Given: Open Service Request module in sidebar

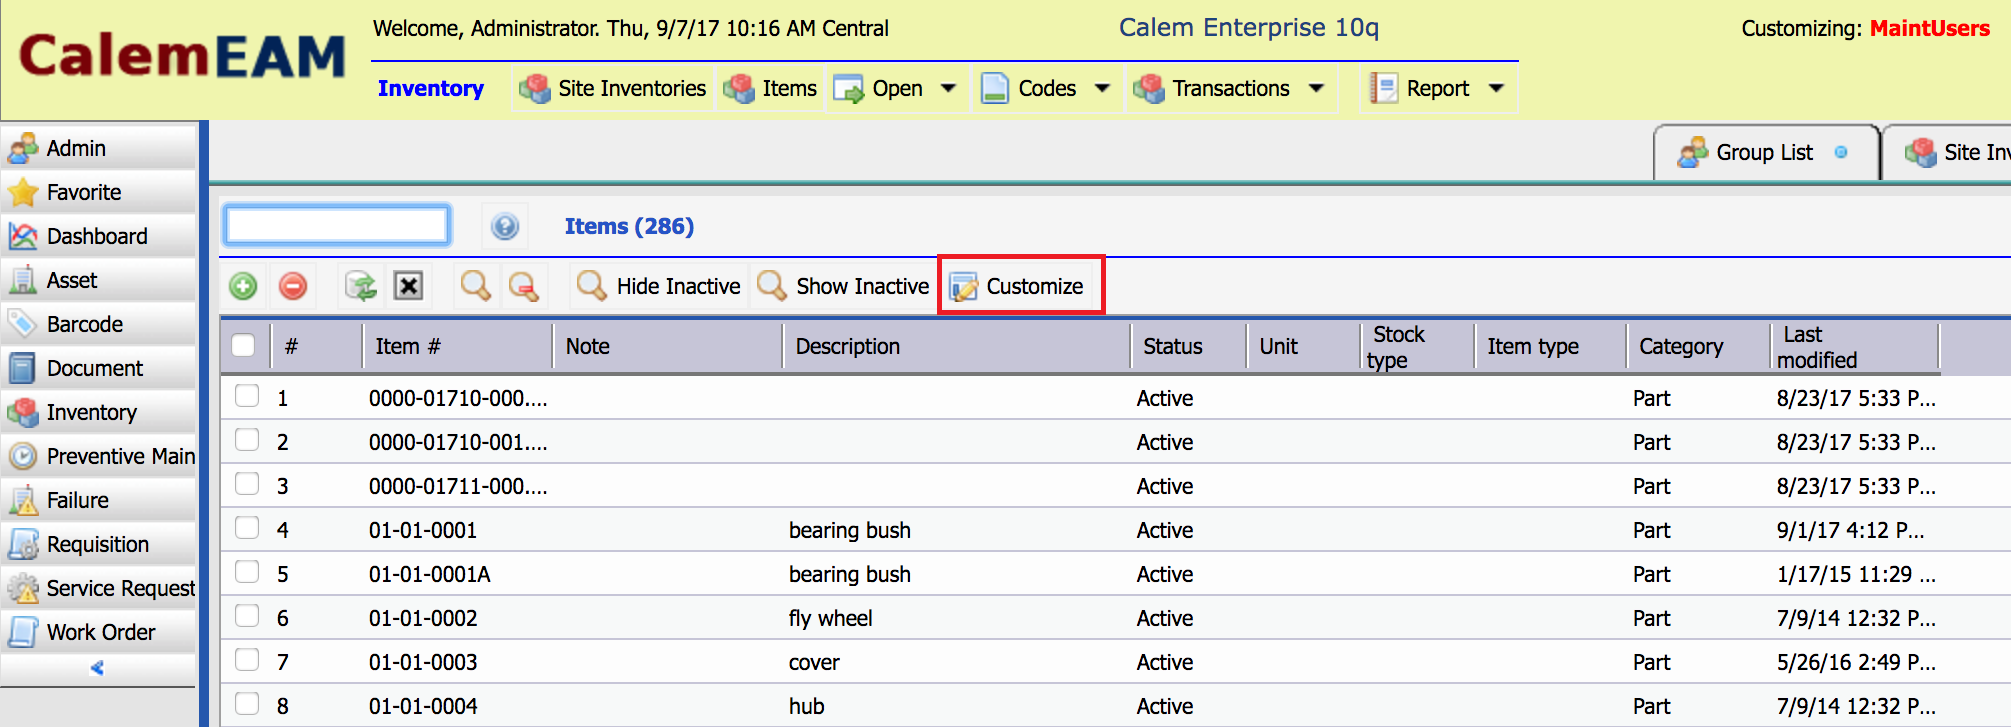Looking at the screenshot, I should click(x=98, y=588).
